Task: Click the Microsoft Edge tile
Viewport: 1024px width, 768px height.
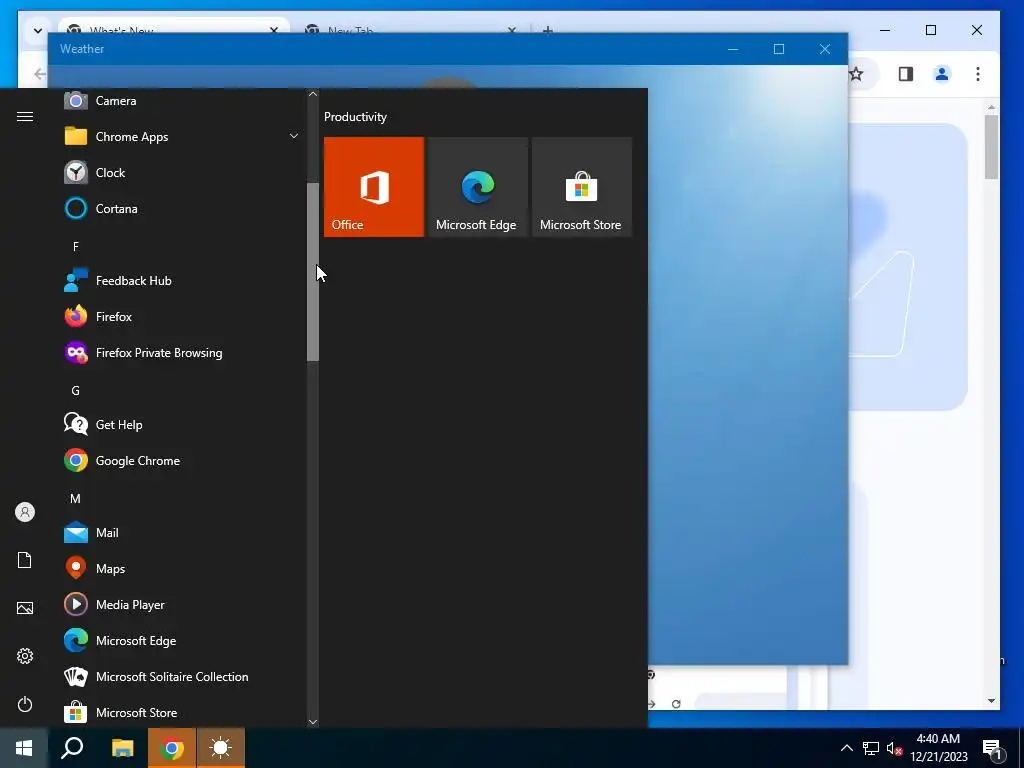Action: (x=478, y=187)
